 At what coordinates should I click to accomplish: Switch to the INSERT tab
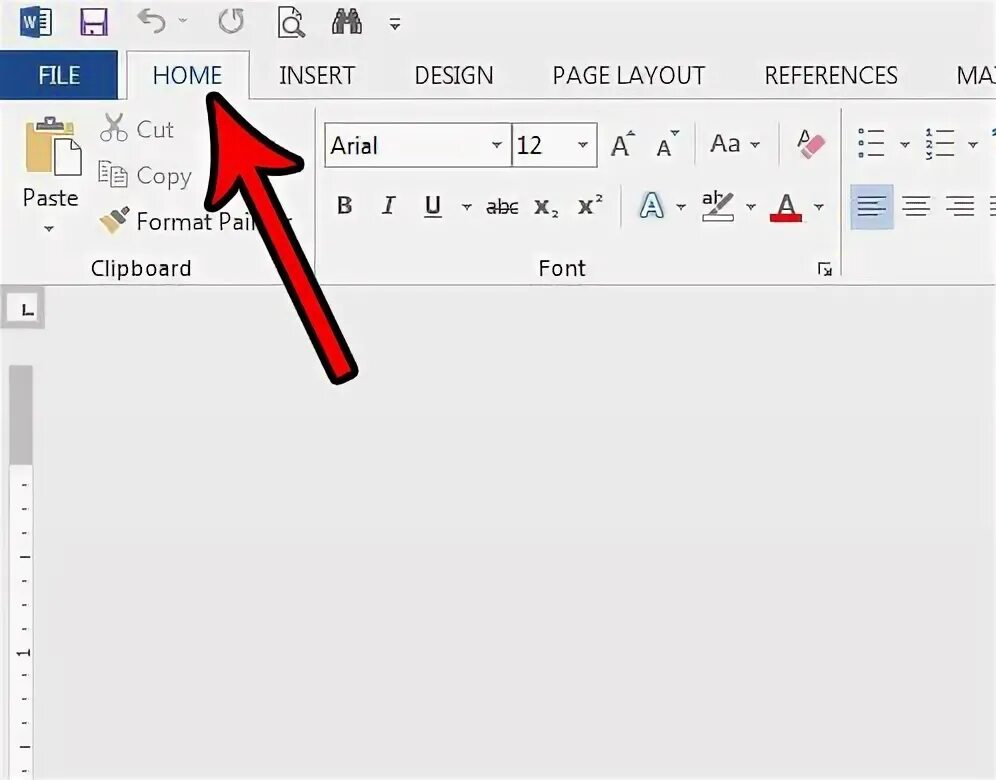(x=316, y=76)
